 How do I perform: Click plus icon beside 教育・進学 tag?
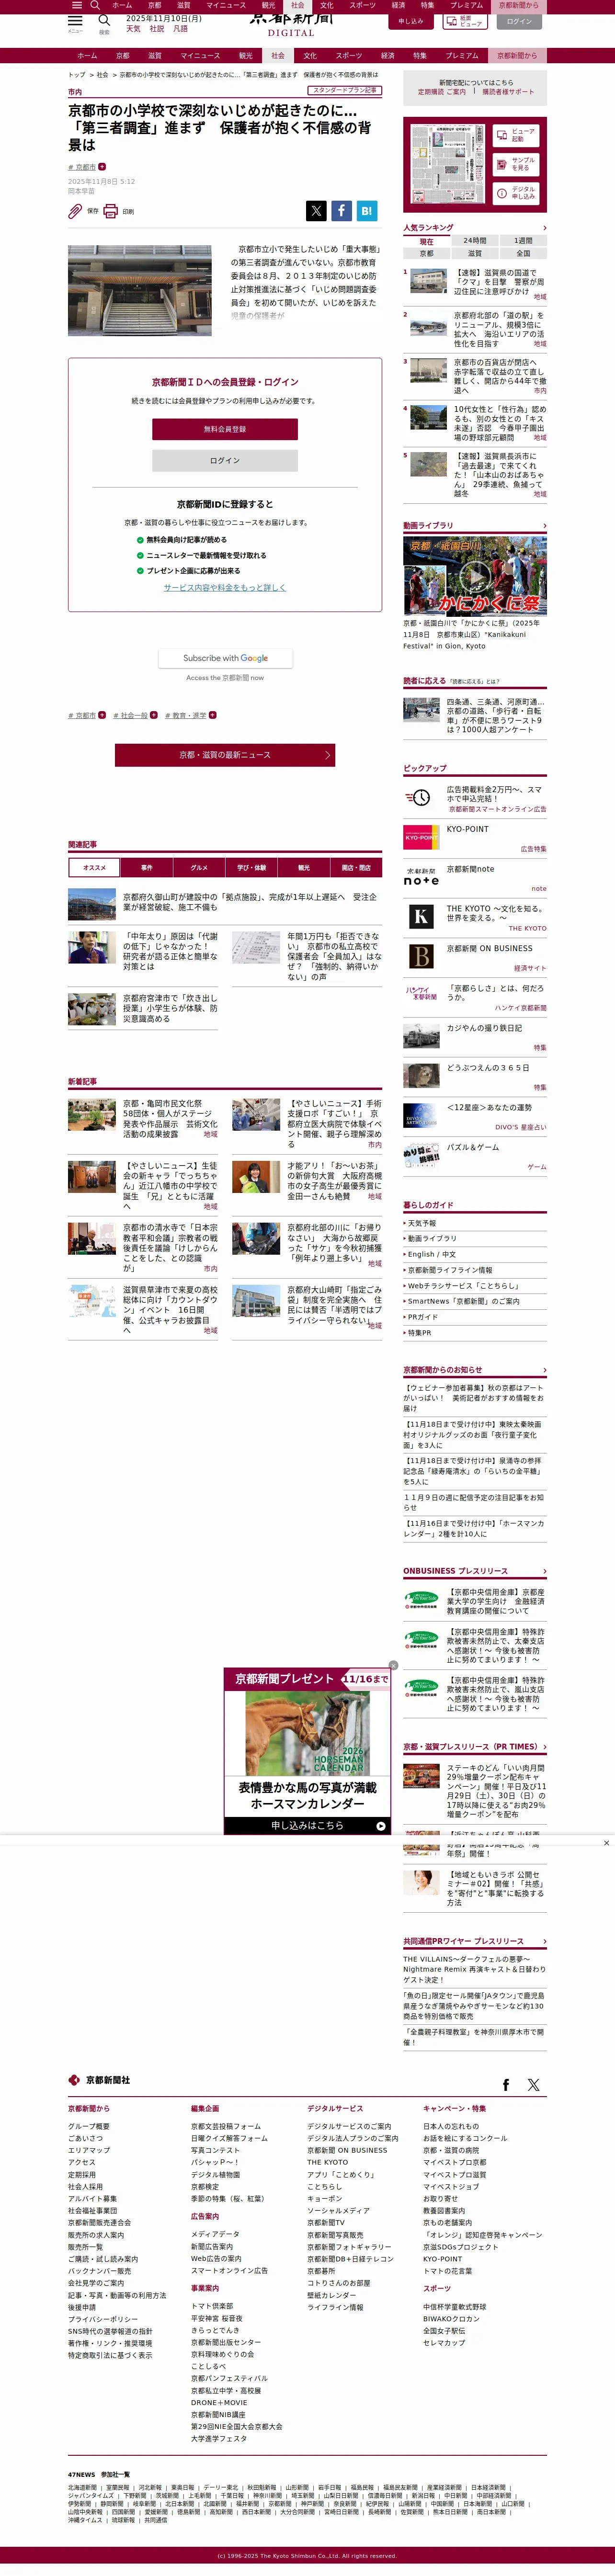point(213,715)
